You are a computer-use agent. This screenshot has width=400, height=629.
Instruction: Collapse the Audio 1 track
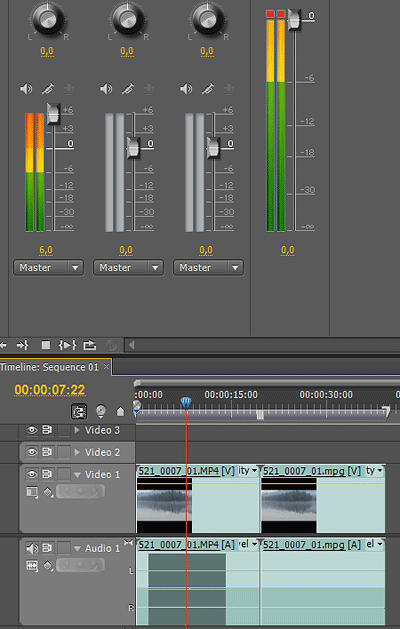77,548
